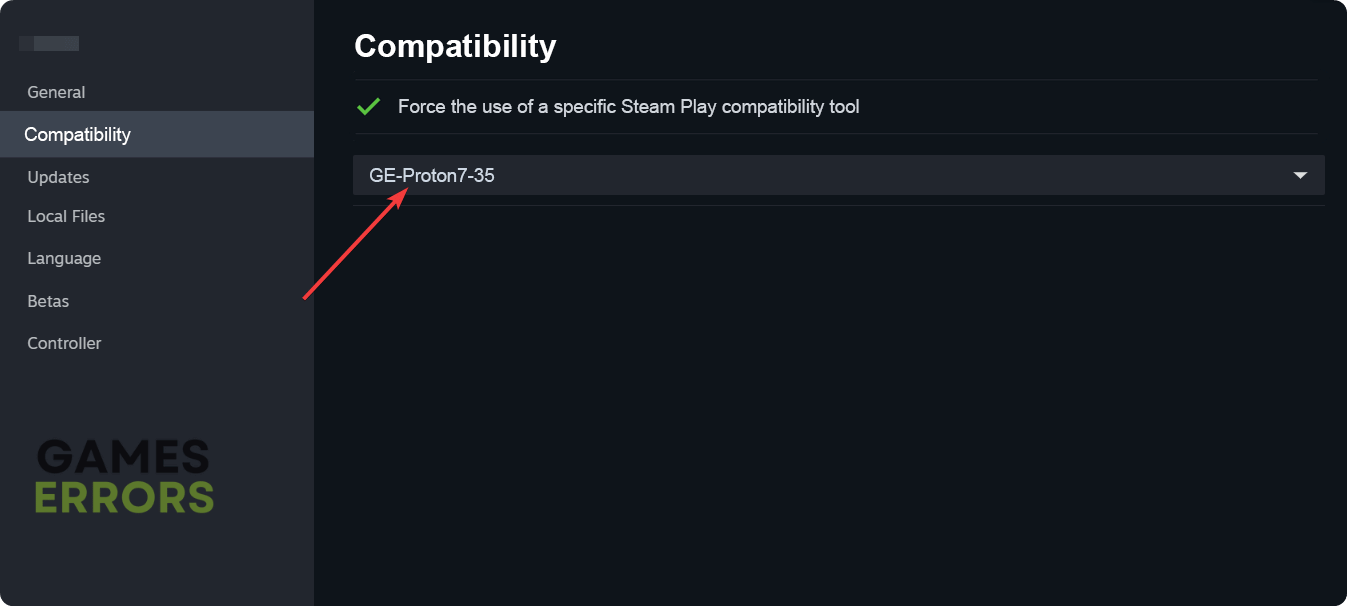Image resolution: width=1347 pixels, height=606 pixels.
Task: Click the blurred game title in sidebar
Action: pos(49,43)
